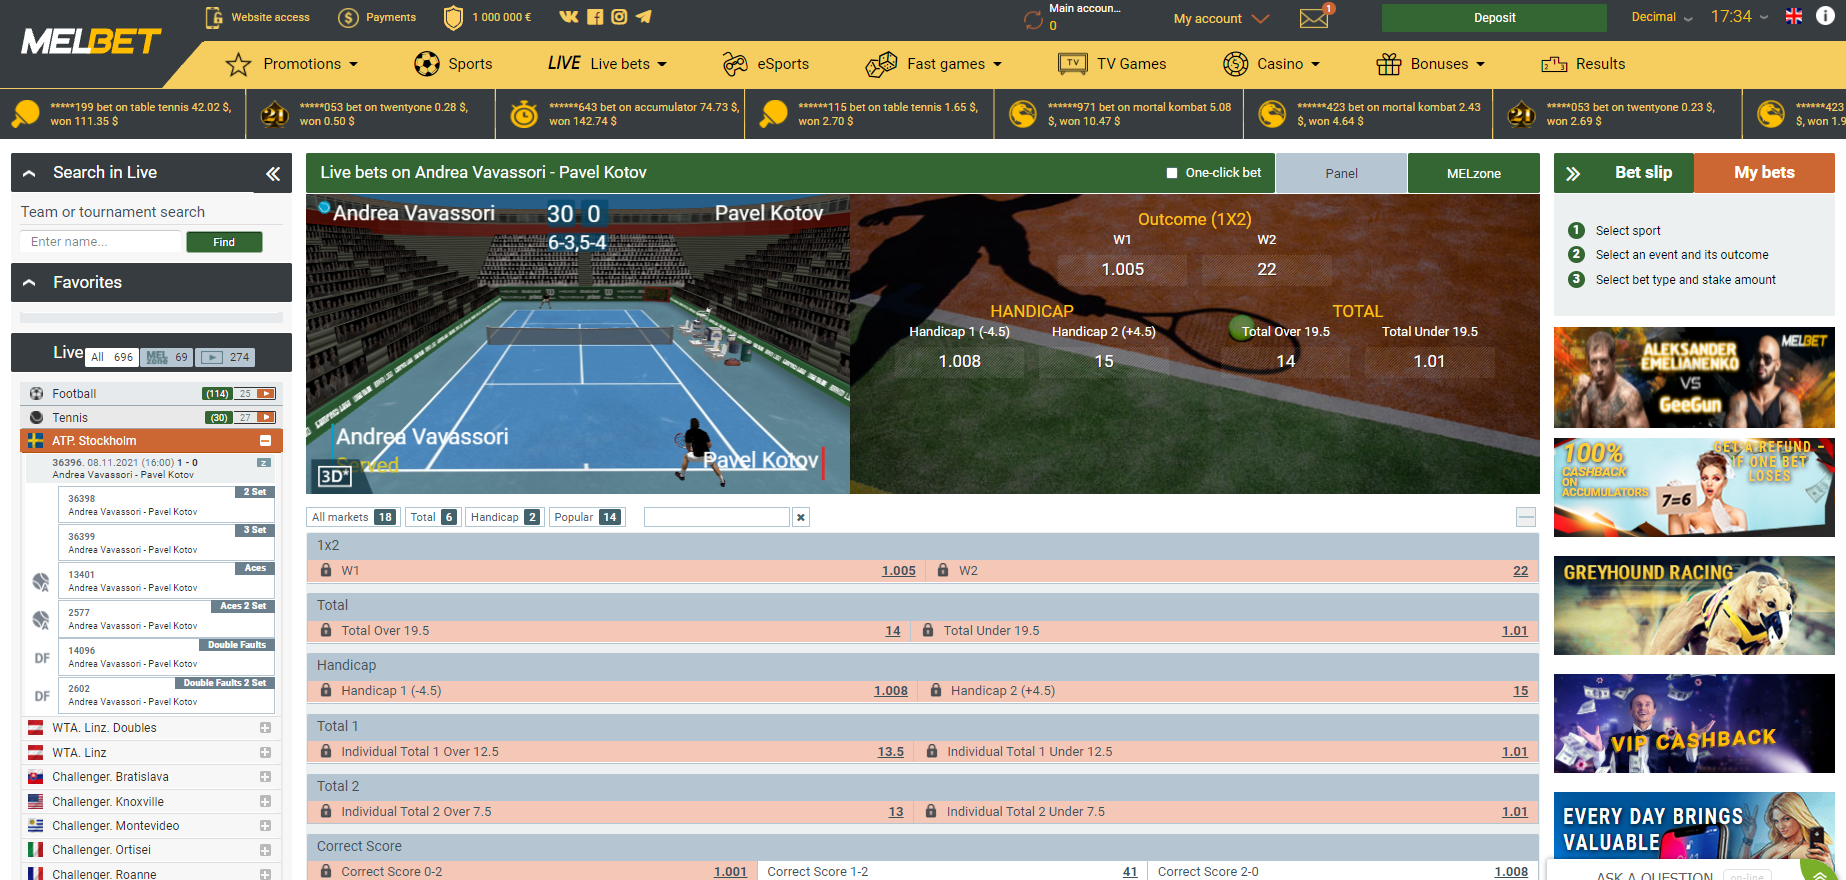The width and height of the screenshot is (1846, 880).
Task: Watch Tennis live video stream icon
Action: 266,418
